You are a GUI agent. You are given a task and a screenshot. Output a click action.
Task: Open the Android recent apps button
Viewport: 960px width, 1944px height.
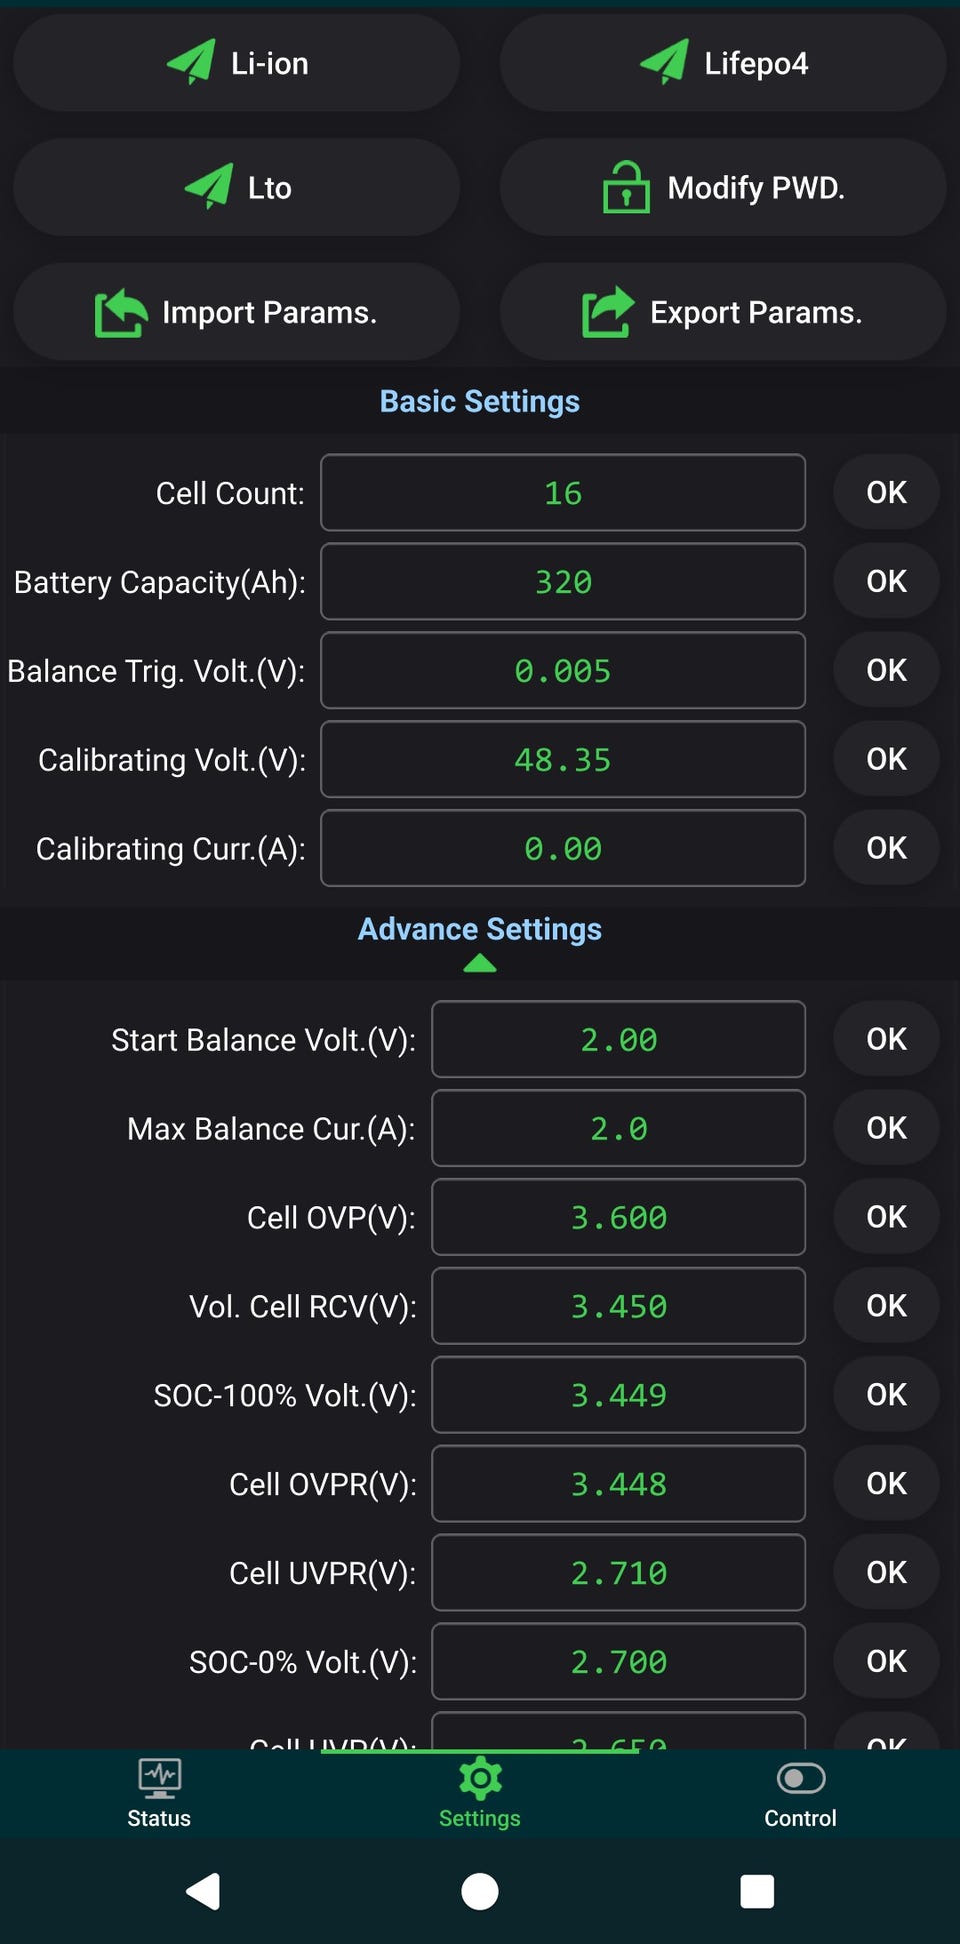(x=757, y=1891)
